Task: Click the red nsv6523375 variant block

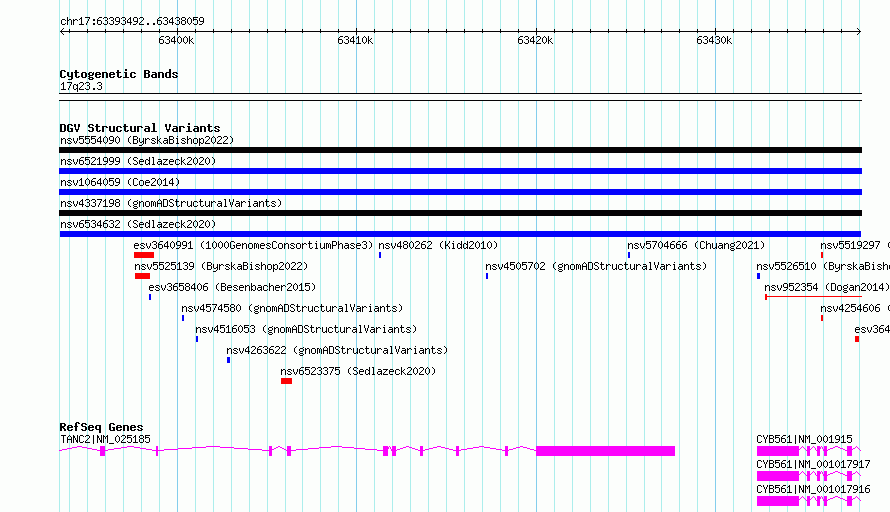Action: 286,381
